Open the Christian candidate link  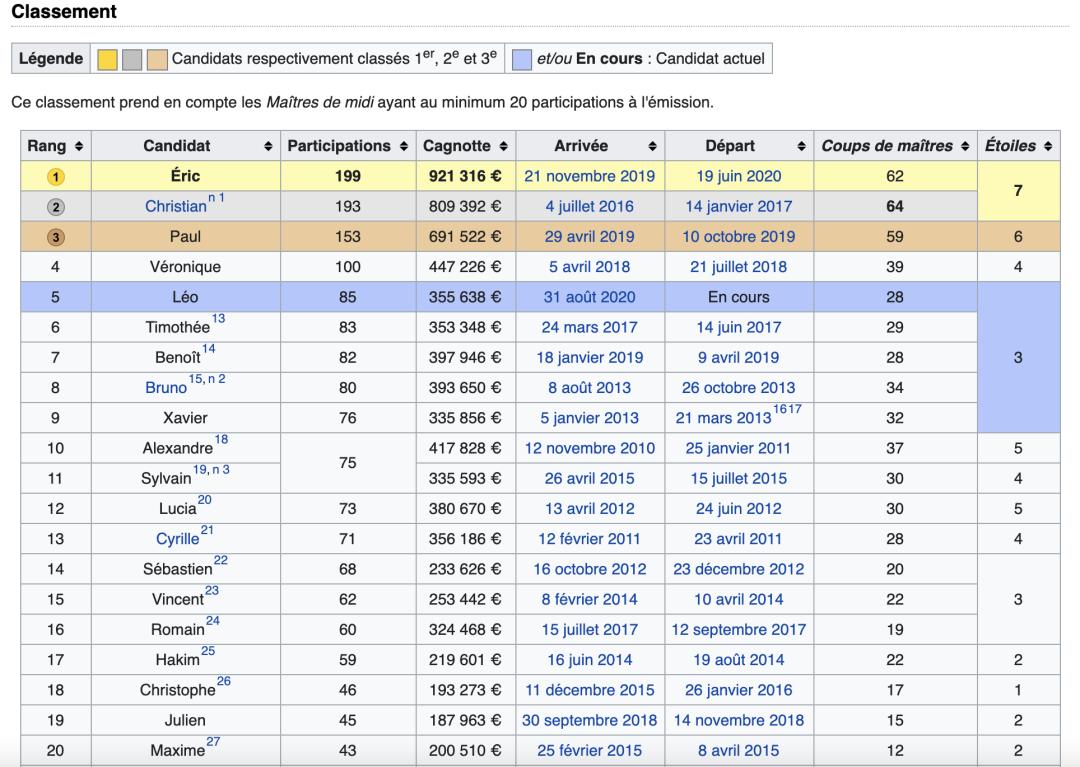pos(175,207)
